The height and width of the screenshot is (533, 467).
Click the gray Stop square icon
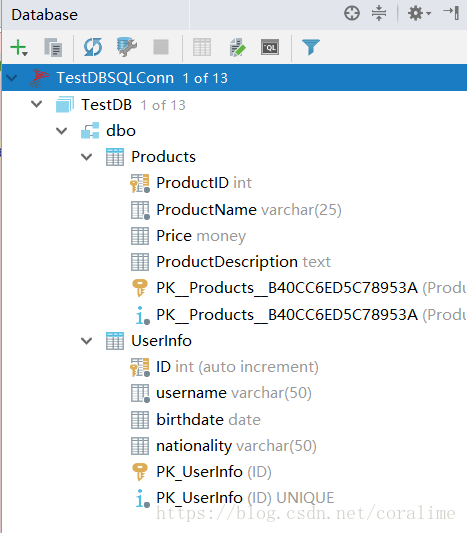click(161, 47)
